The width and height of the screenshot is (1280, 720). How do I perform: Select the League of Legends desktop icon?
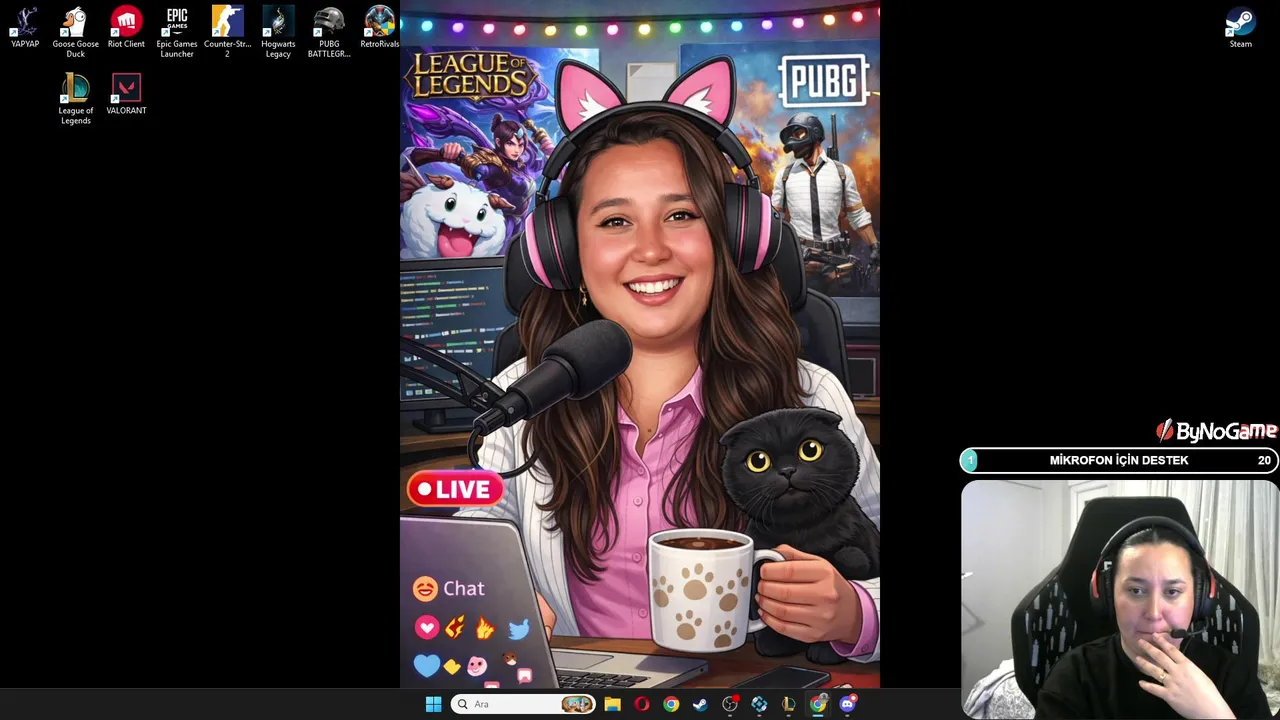(x=75, y=99)
